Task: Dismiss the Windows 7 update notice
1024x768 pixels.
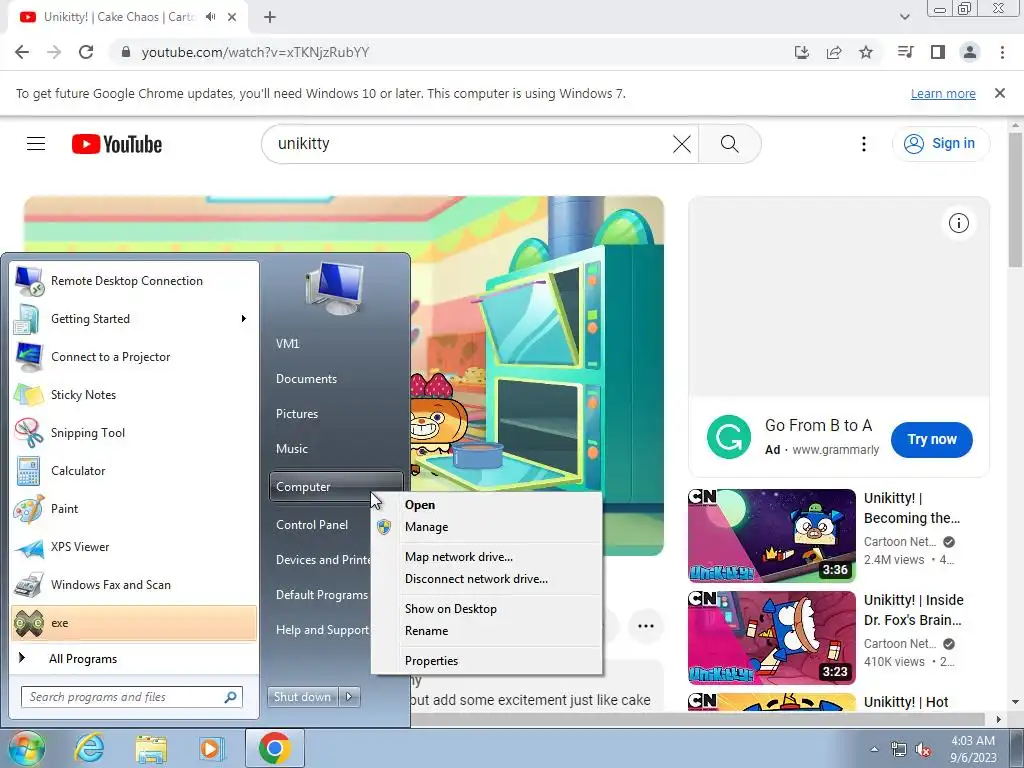Action: (x=999, y=93)
